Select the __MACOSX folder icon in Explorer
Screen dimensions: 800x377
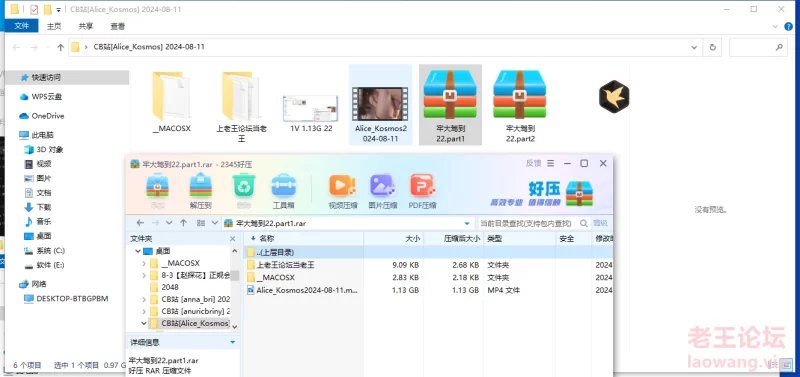point(171,103)
